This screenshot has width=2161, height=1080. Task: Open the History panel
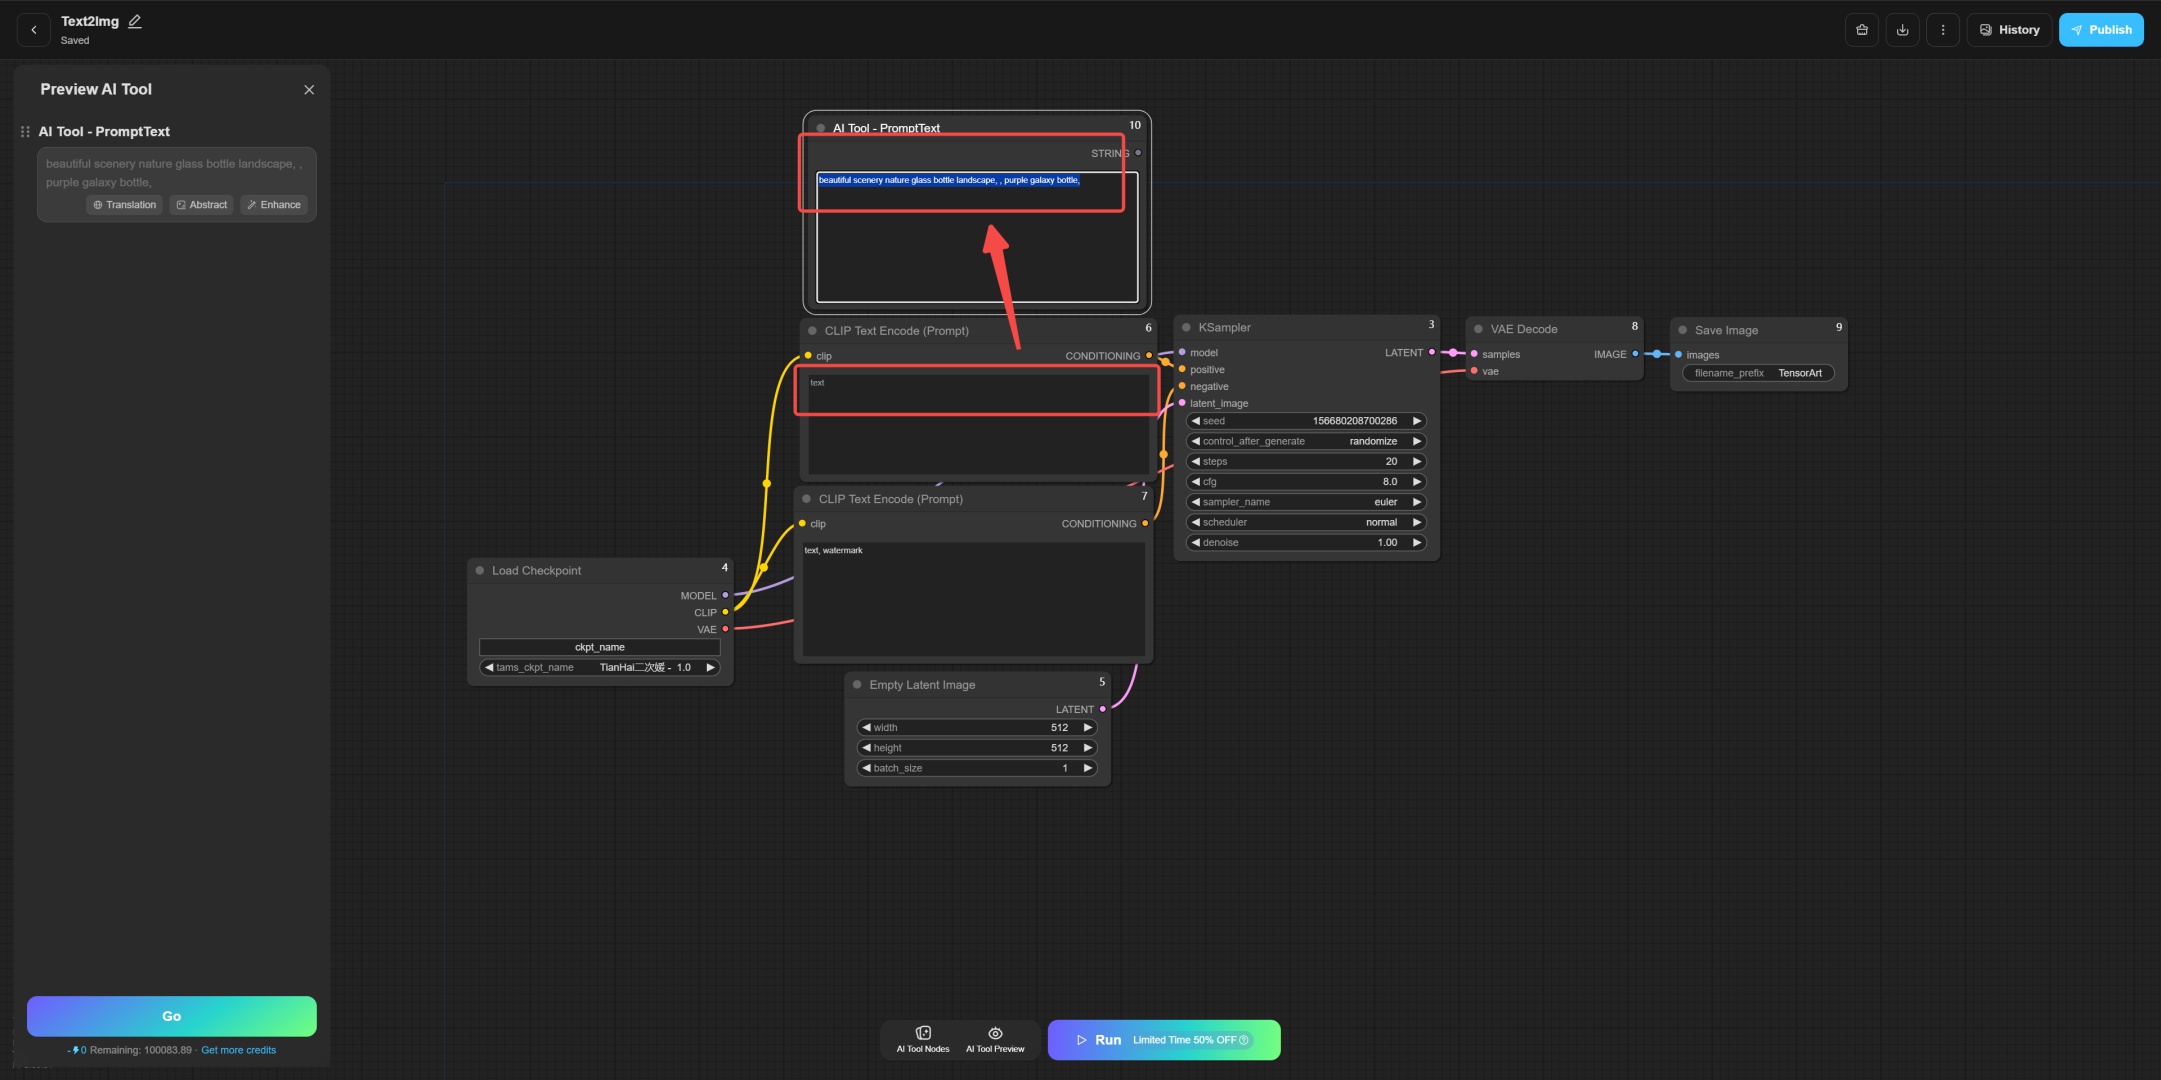pos(2009,29)
